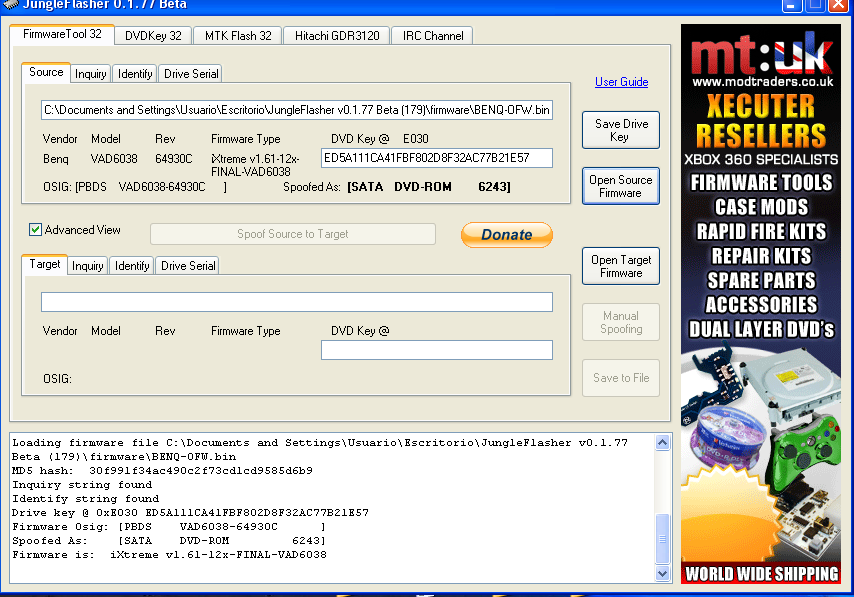Click the 'Firmware Osig:' log line
The height and width of the screenshot is (597, 854).
tap(169, 527)
